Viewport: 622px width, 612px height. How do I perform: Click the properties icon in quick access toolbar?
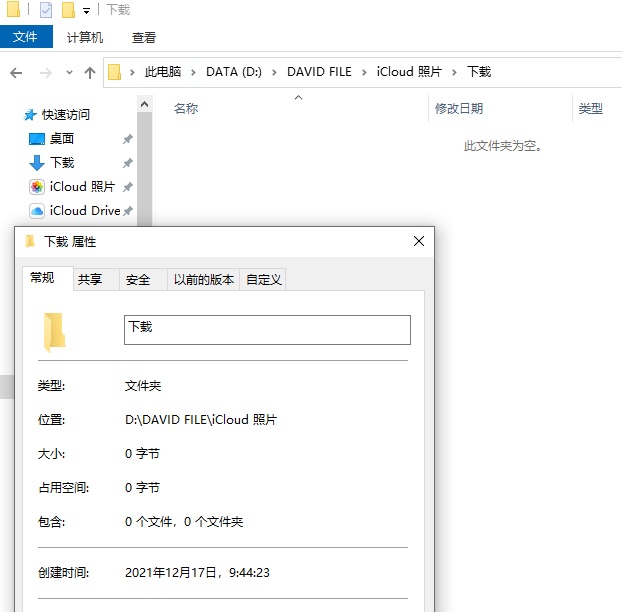[46, 10]
